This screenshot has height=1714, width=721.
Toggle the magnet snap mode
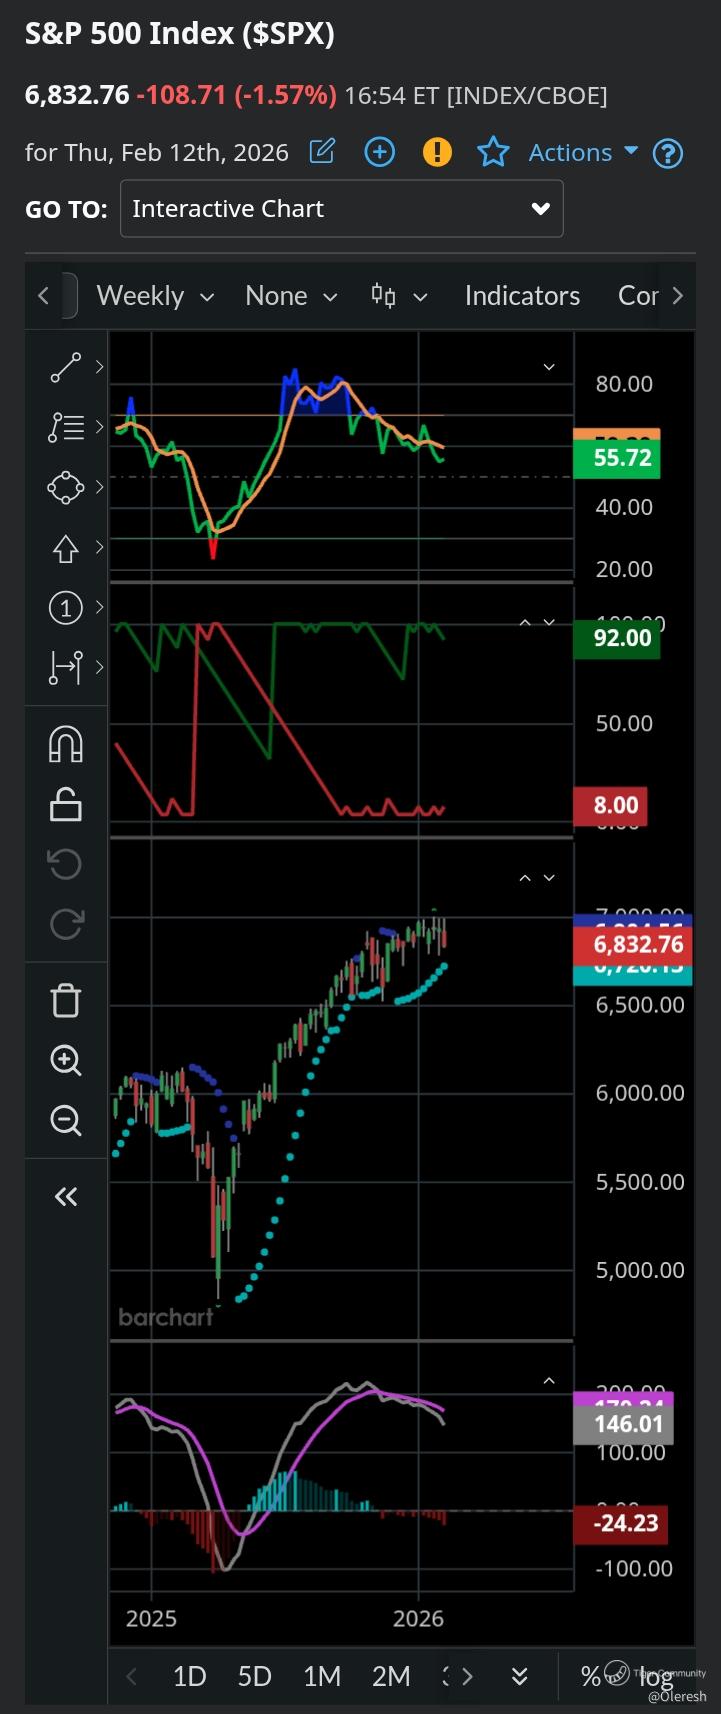66,744
